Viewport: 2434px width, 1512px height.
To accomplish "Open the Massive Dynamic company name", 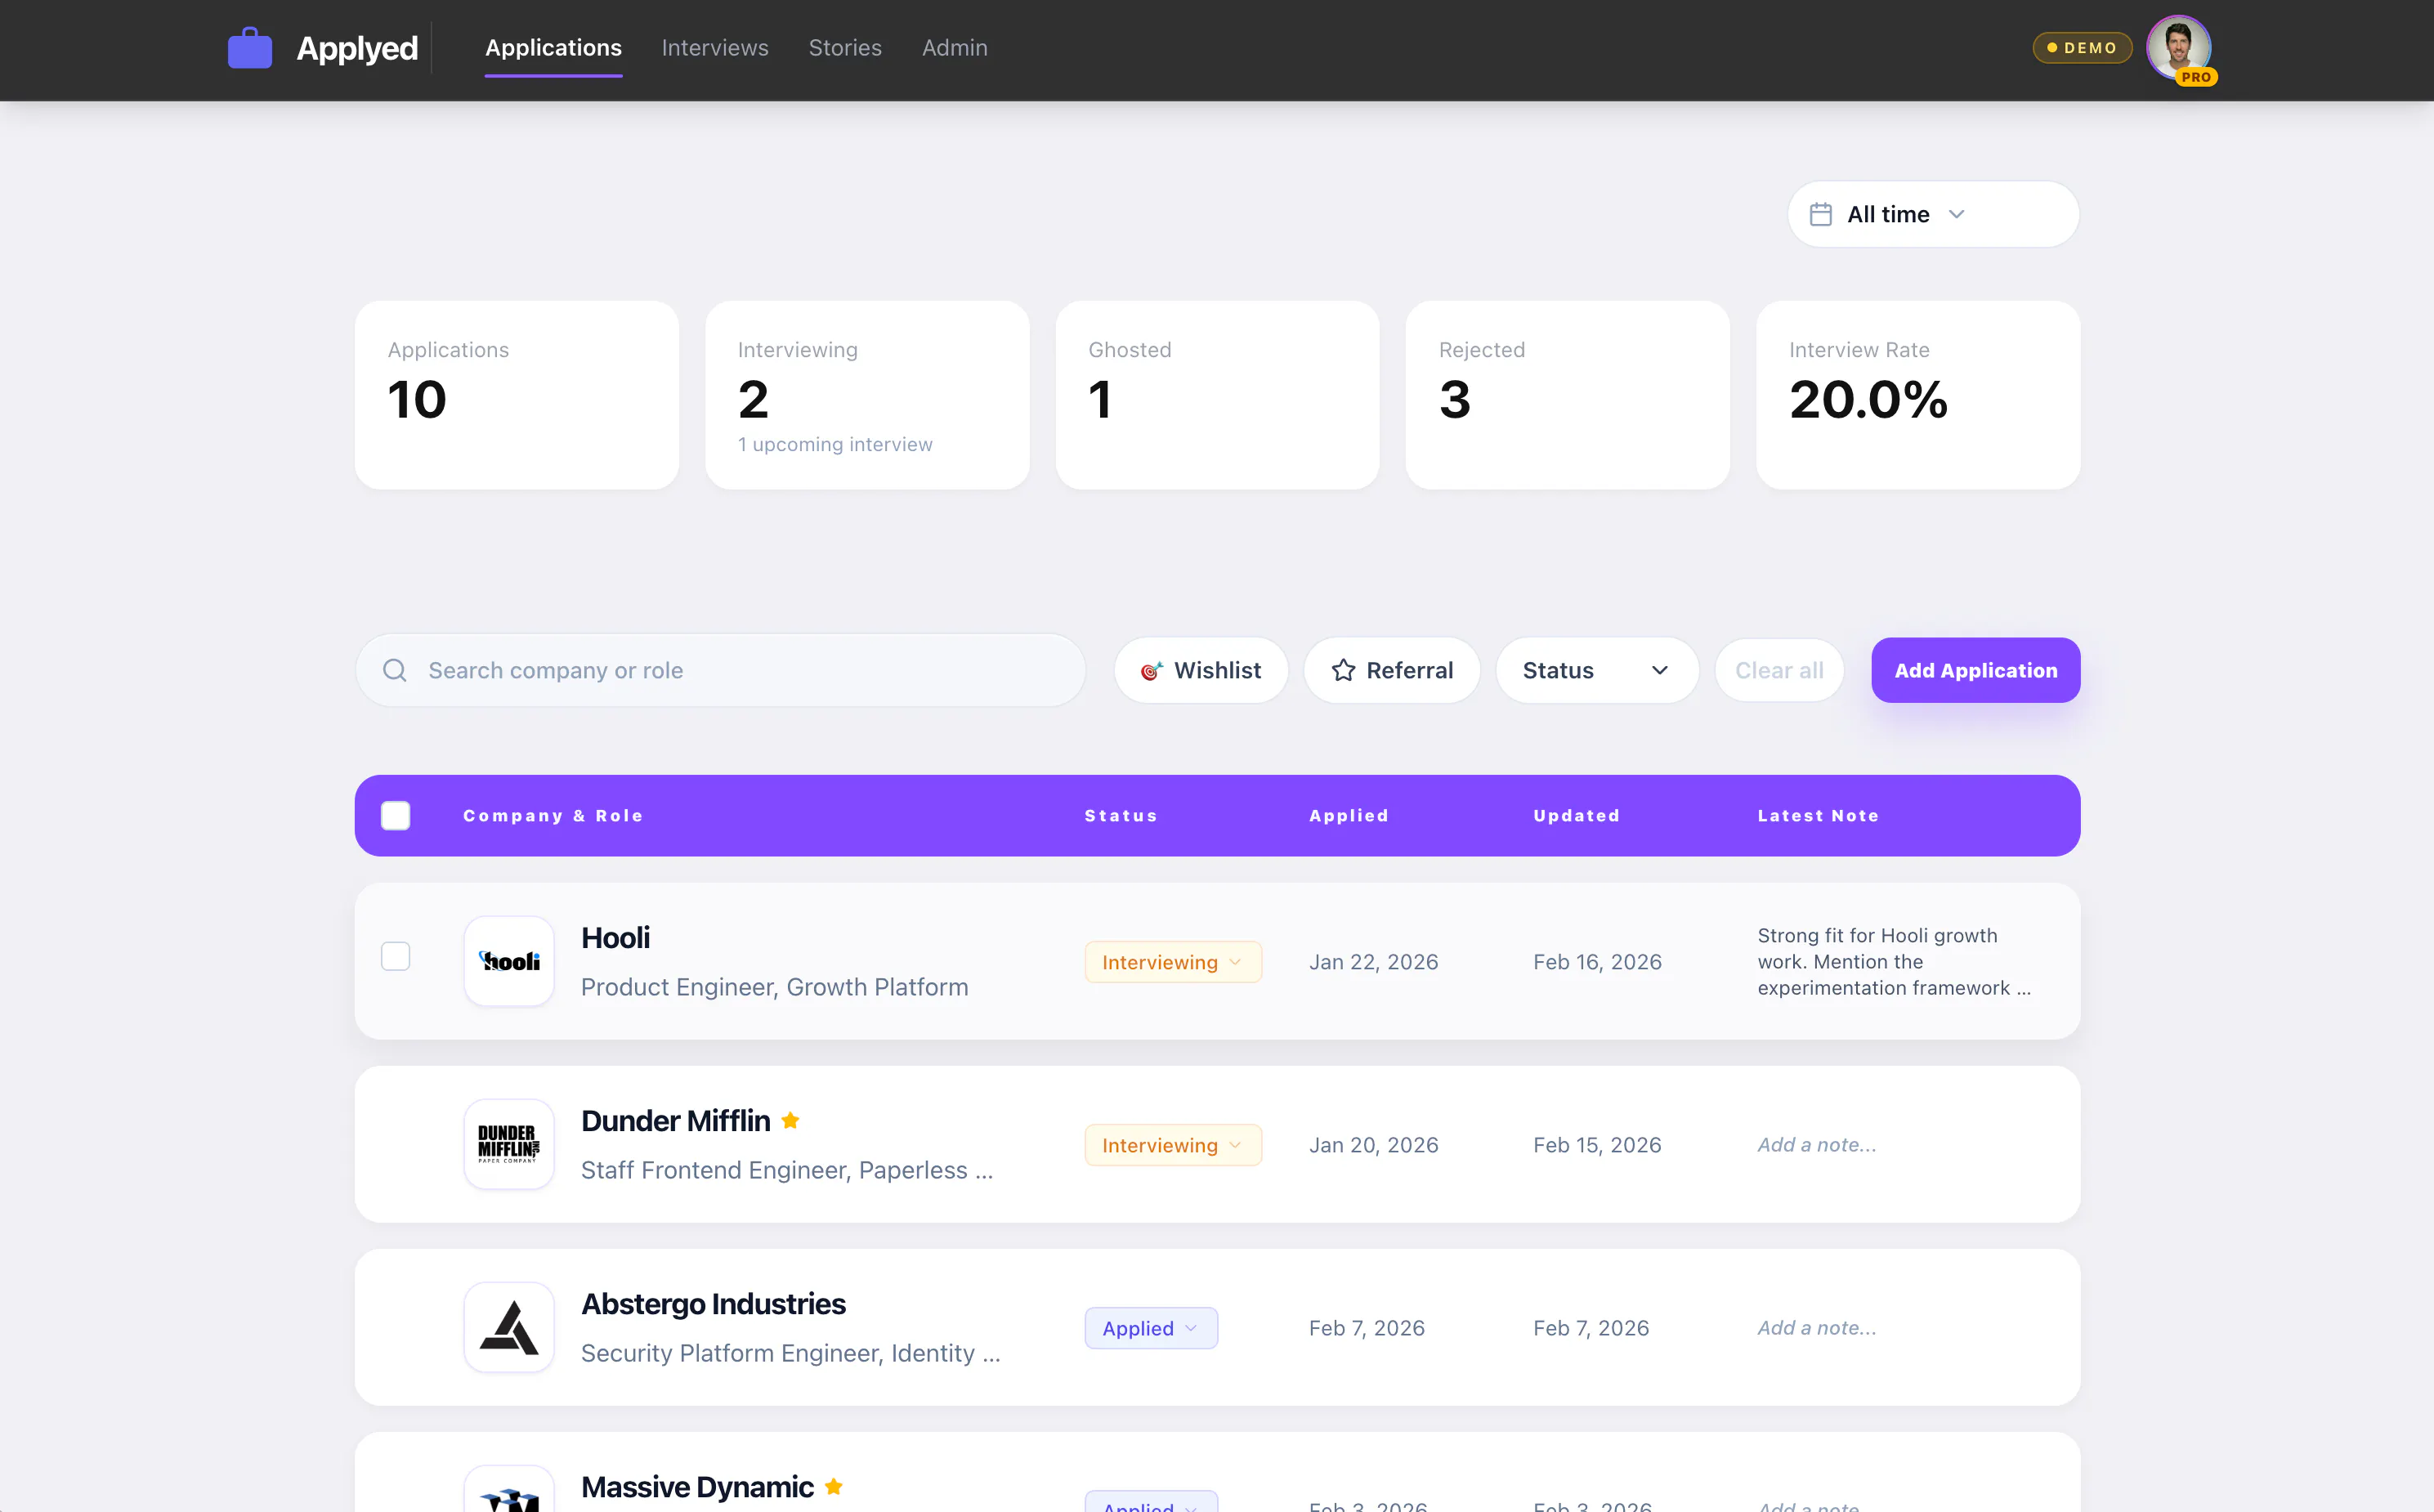I will [x=697, y=1486].
